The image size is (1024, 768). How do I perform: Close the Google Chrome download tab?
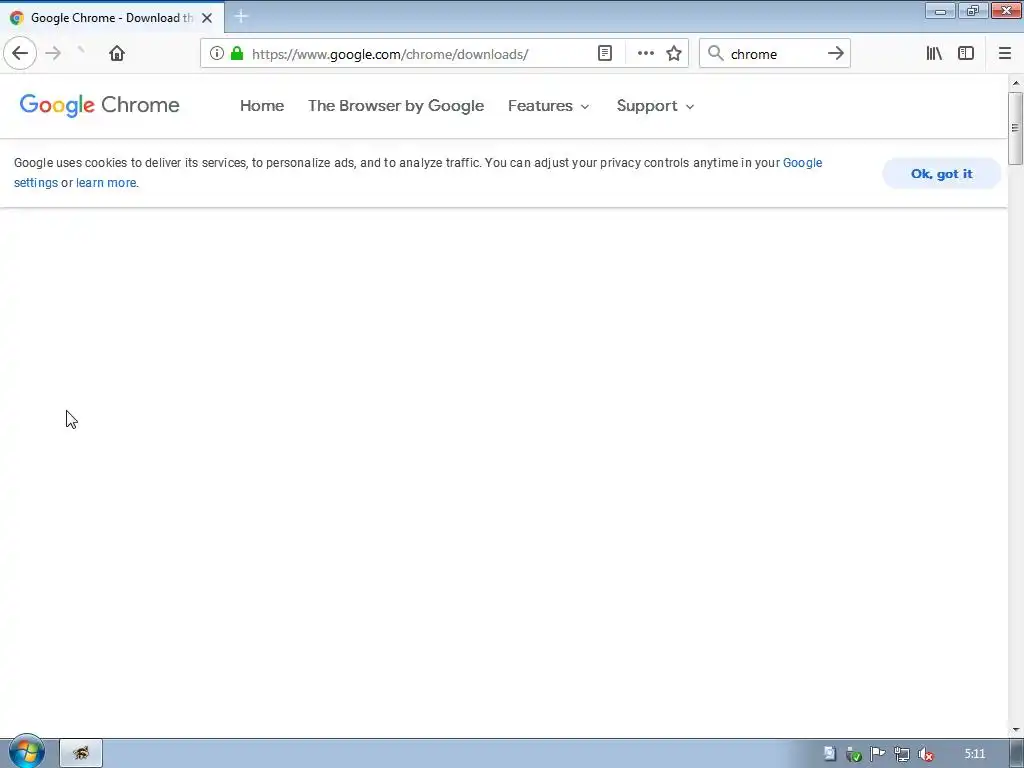coord(207,18)
